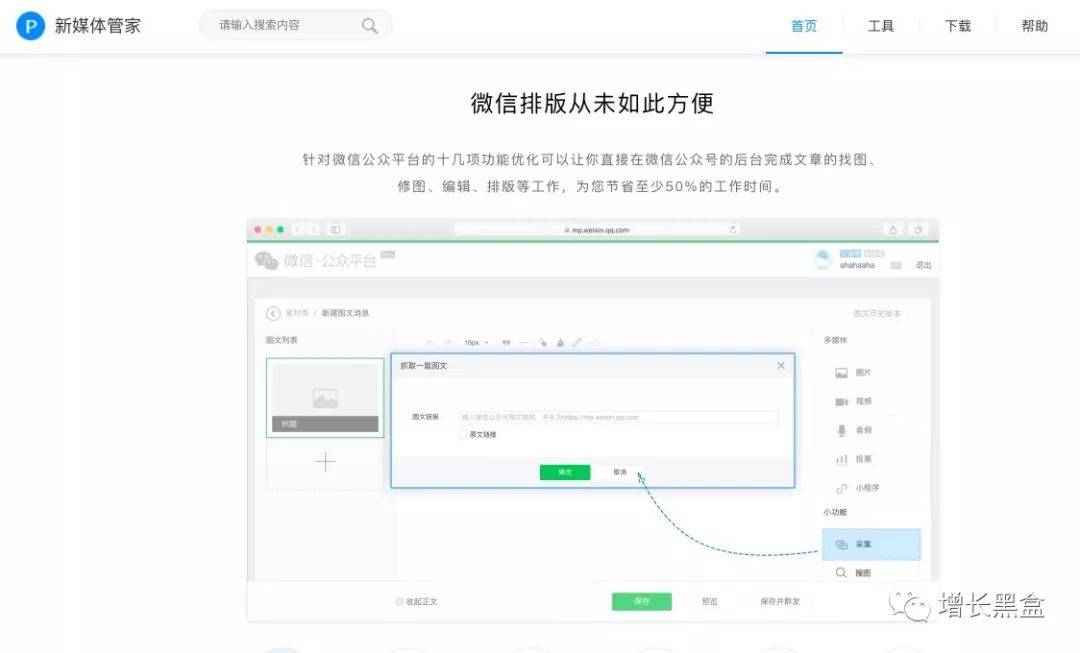Open the 帮助 tab
1080x653 pixels.
click(1035, 26)
